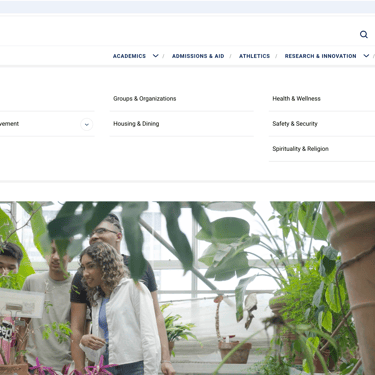Open the Housing & Dining link
375x375 pixels.
pos(136,124)
